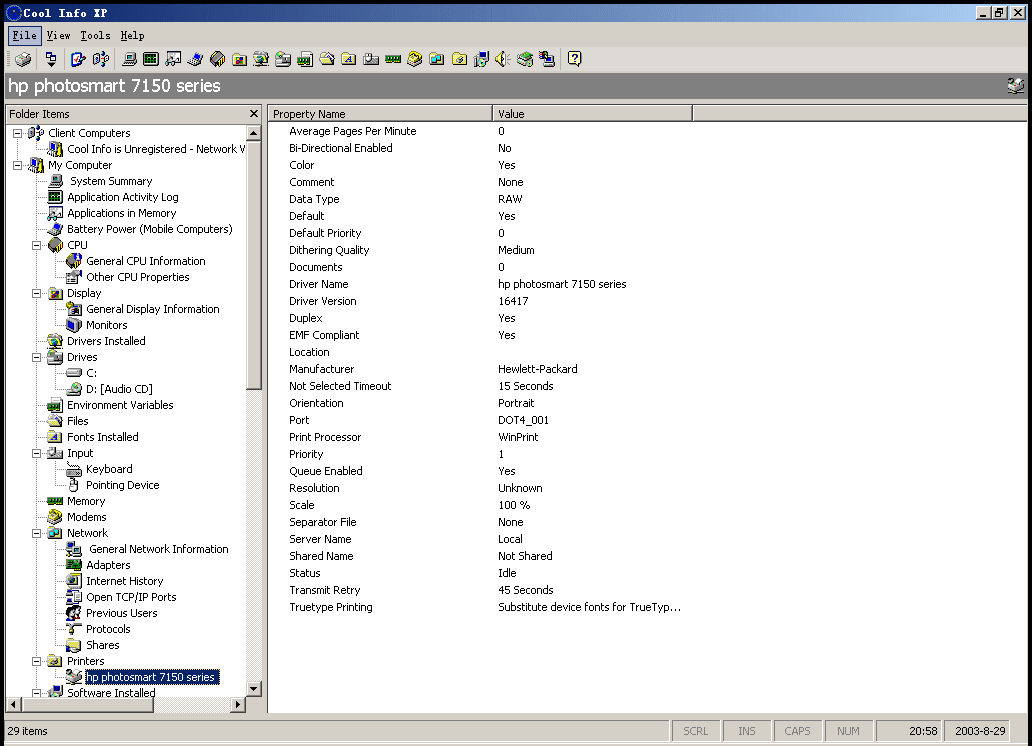
Task: Collapse the My Computer tree node
Action: (x=18, y=165)
